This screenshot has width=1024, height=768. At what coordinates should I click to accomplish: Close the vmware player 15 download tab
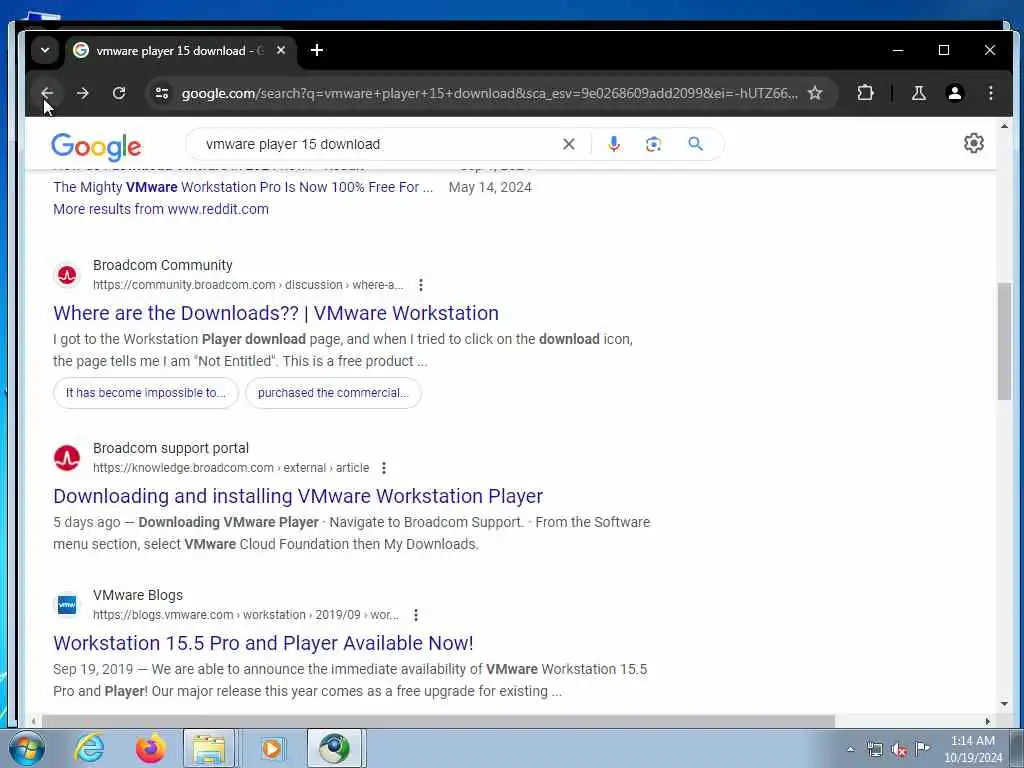point(281,50)
